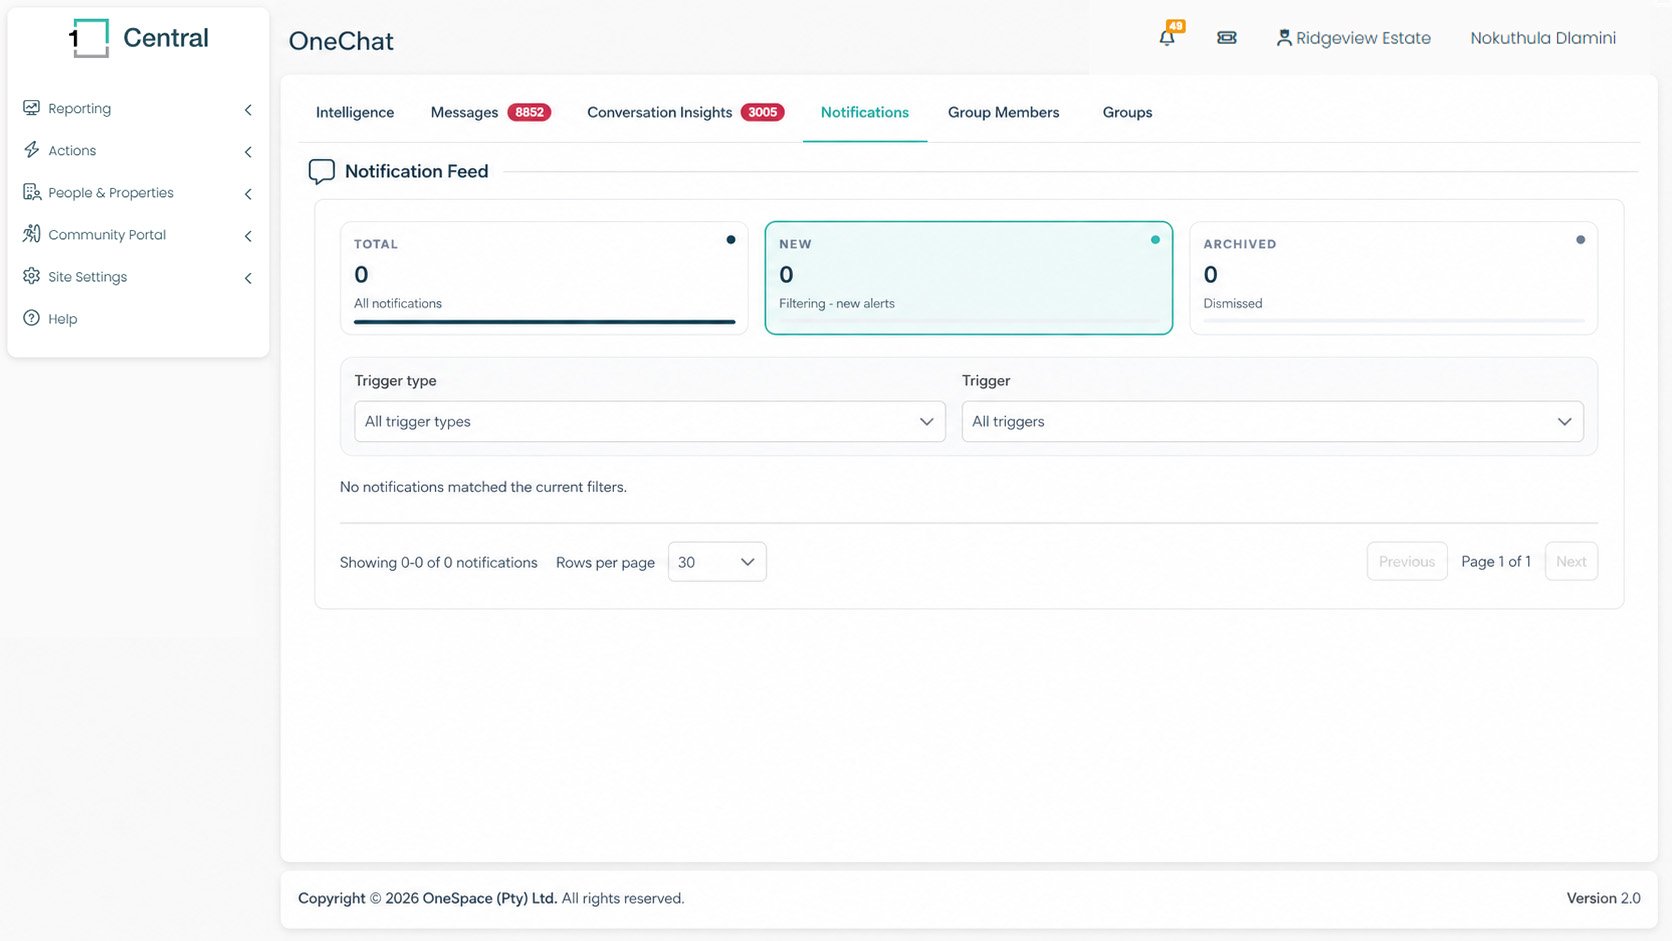Viewport: 1672px width, 941px height.
Task: Click the Ridgeview Estate selector
Action: (1354, 38)
